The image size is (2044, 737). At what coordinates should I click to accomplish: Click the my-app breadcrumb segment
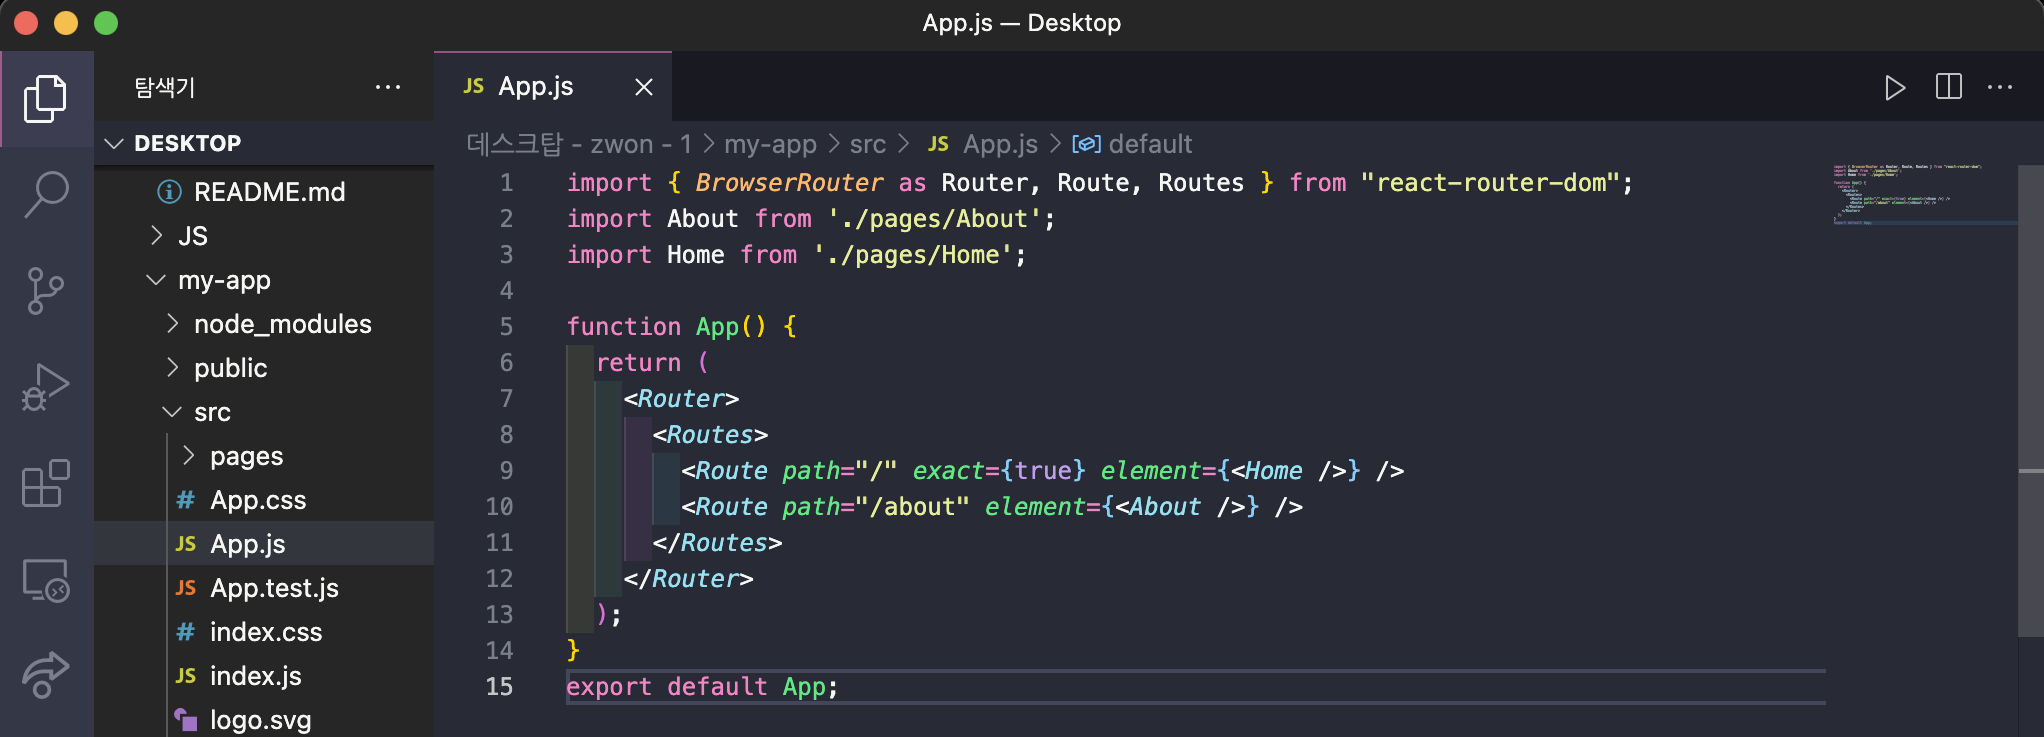point(770,144)
